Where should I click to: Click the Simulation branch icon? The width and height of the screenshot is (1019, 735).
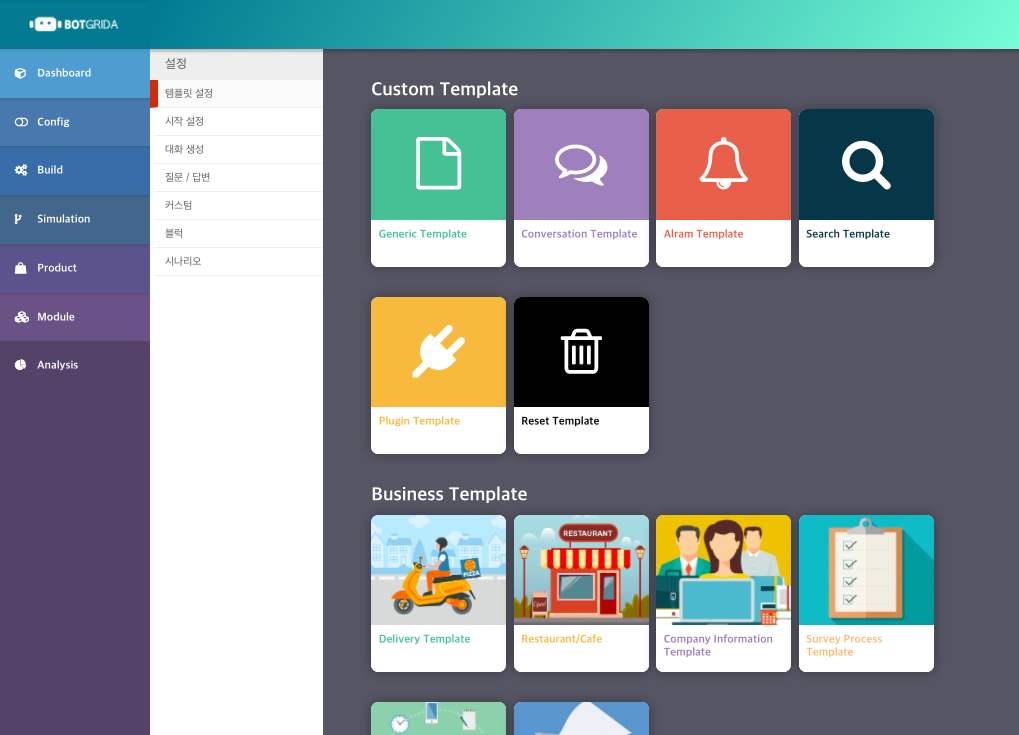click(19, 219)
